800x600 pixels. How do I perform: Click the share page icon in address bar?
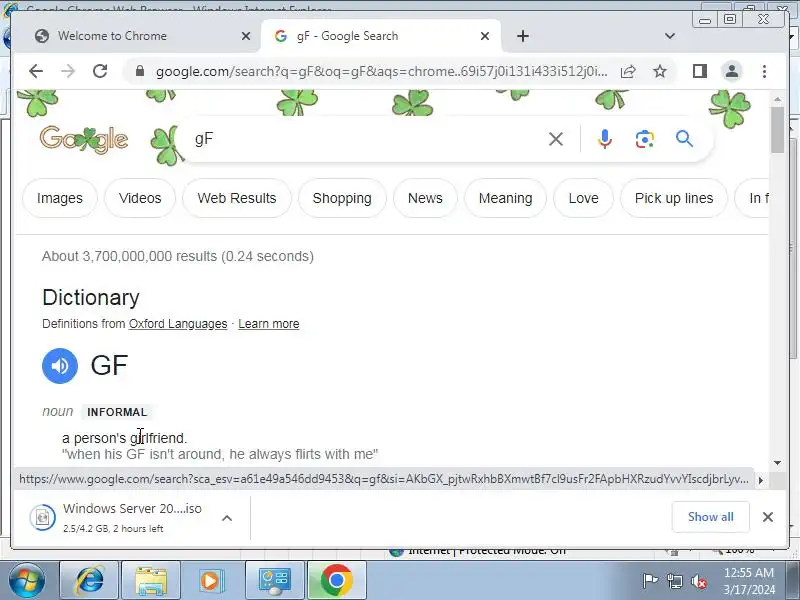pyautogui.click(x=628, y=71)
